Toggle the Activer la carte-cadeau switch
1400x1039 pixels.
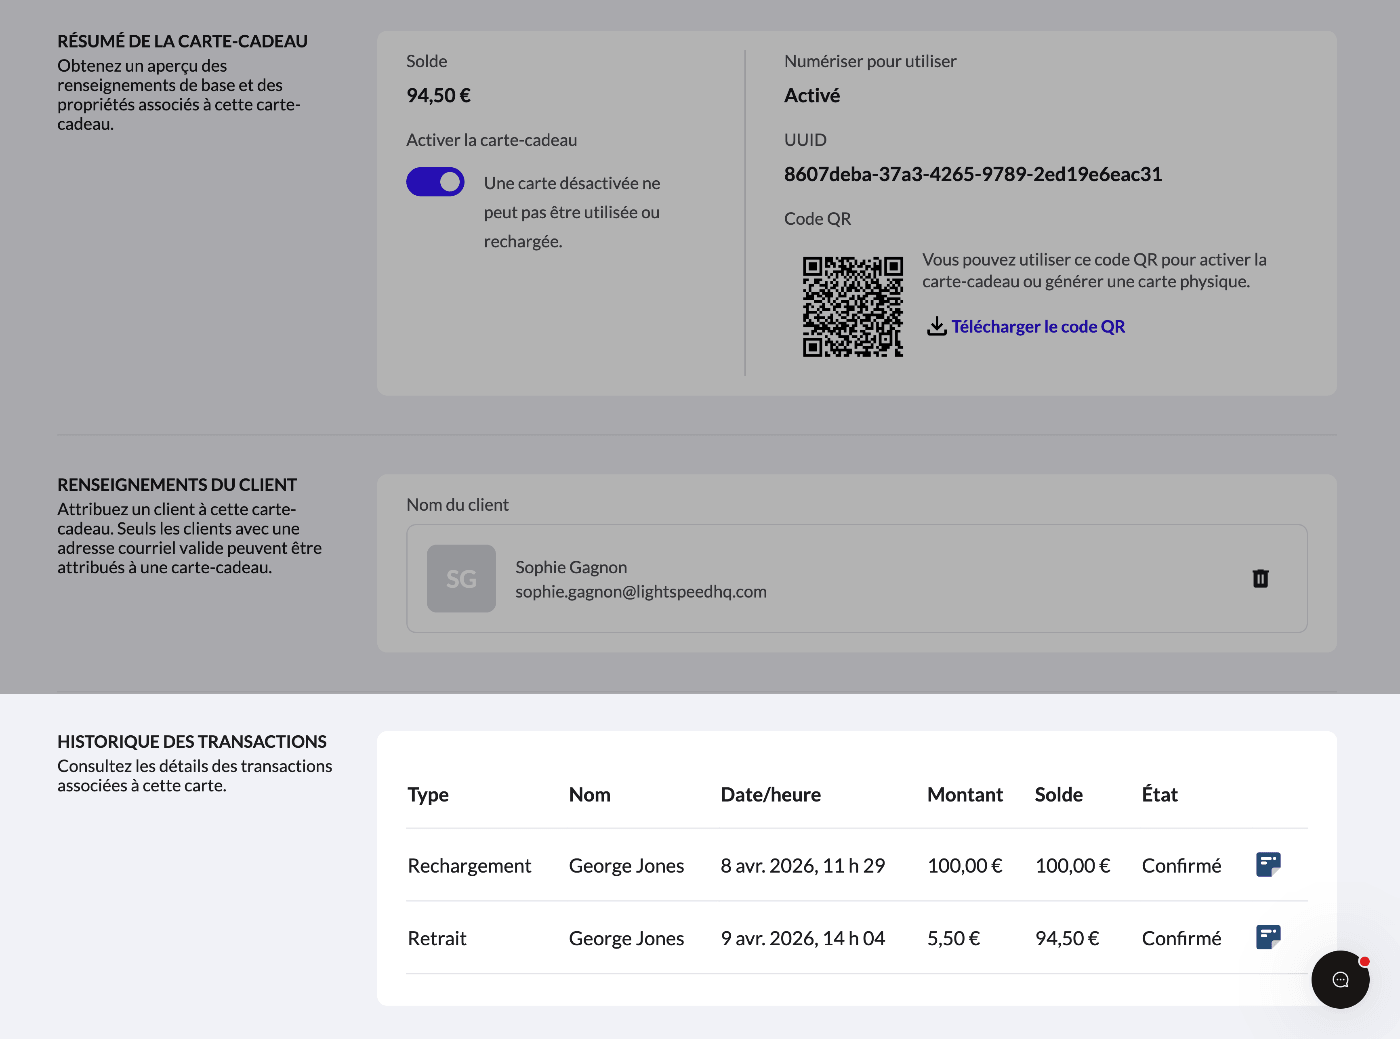(x=435, y=182)
